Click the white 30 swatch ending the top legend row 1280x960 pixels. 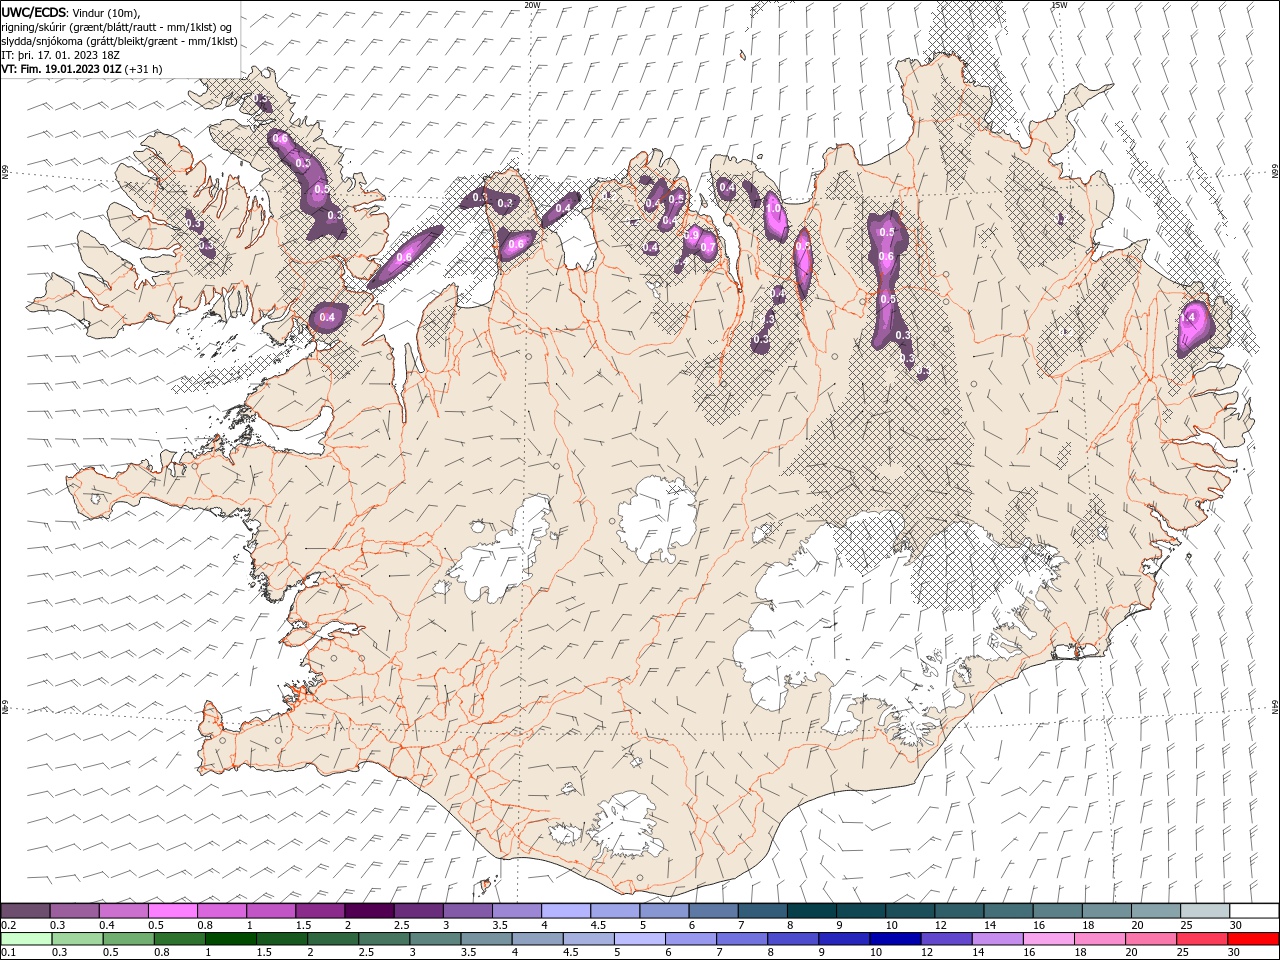coord(1254,911)
